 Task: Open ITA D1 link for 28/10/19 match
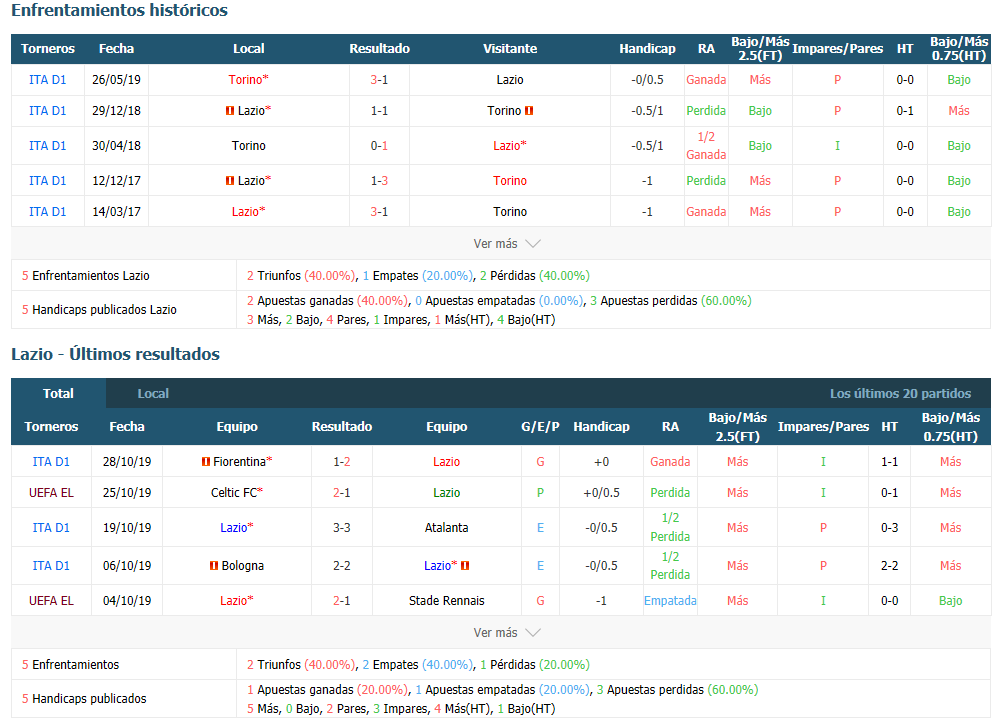click(x=51, y=462)
